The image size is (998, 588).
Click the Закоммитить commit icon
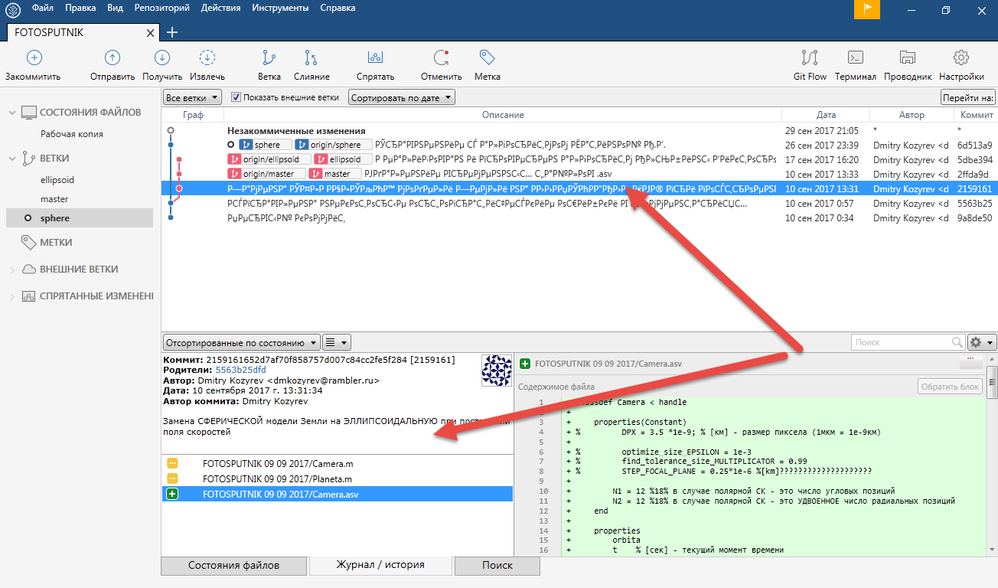[34, 58]
